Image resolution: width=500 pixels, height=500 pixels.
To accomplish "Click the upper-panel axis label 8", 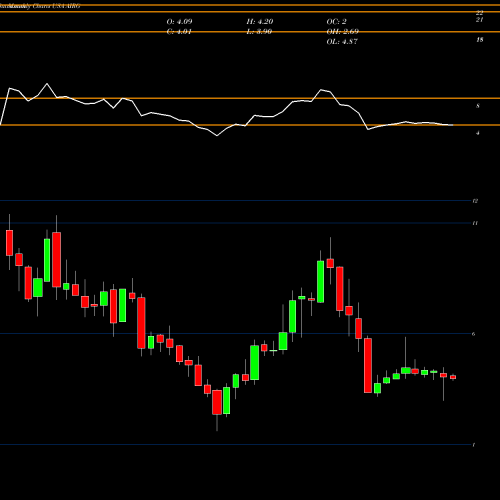I will (478, 106).
